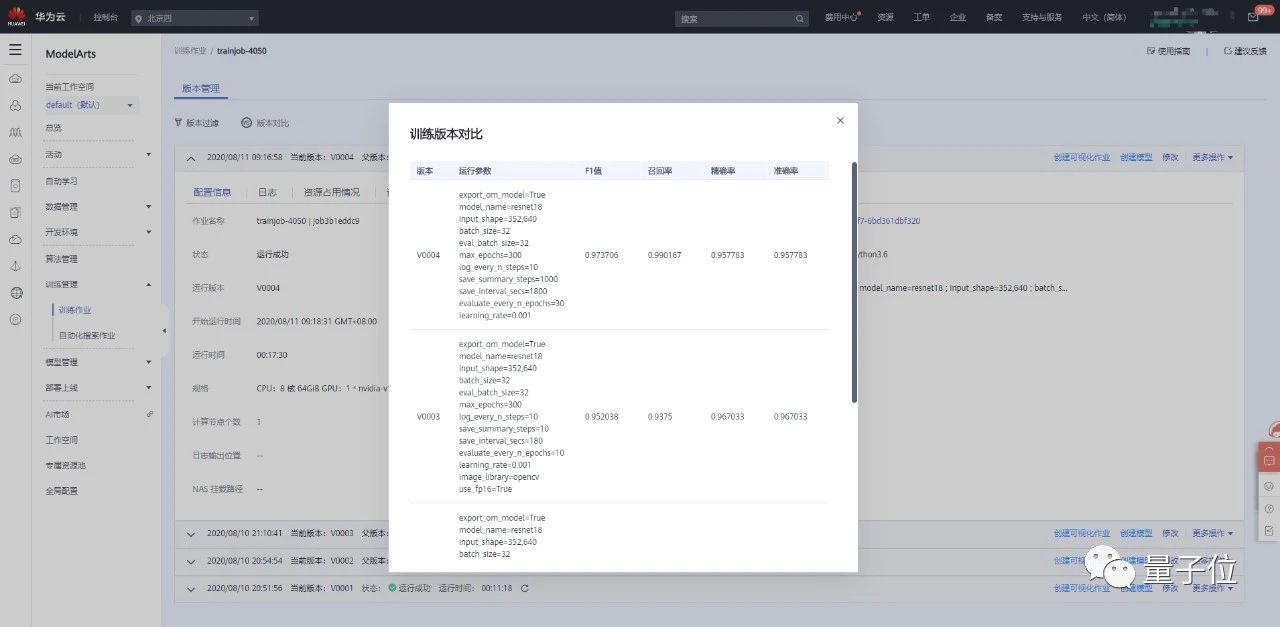Open 资源 in the top bar
1280x627 pixels.
pyautogui.click(x=885, y=18)
